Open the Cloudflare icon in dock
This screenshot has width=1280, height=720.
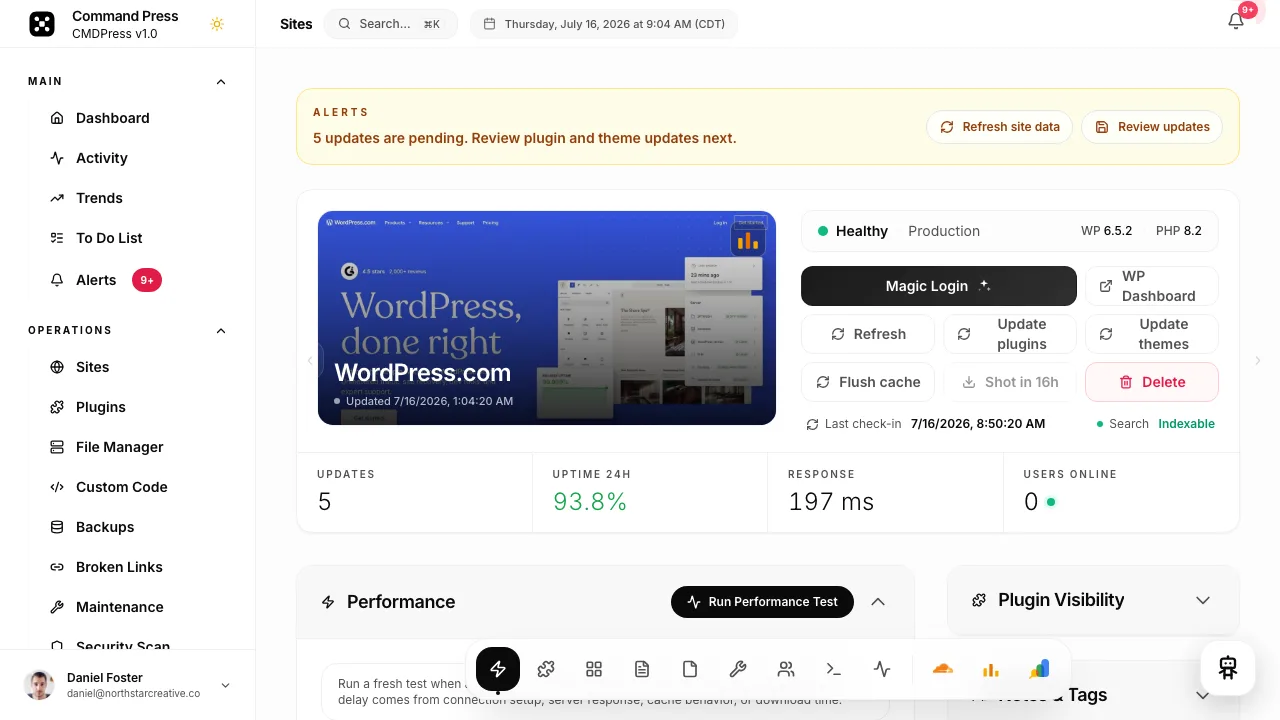point(943,669)
